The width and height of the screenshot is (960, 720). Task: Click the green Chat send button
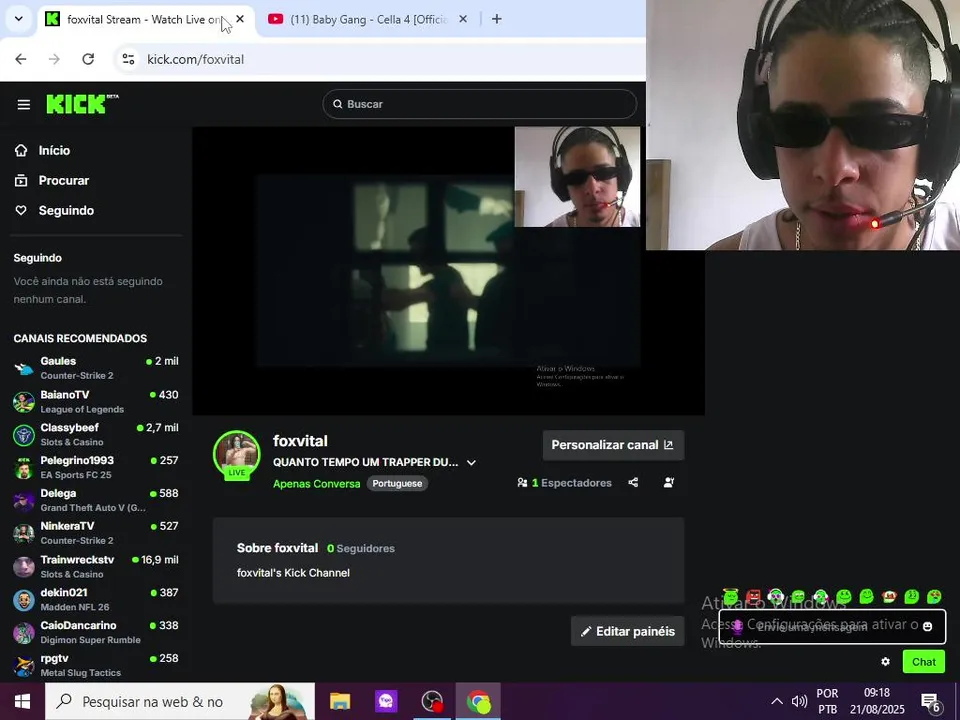[923, 662]
